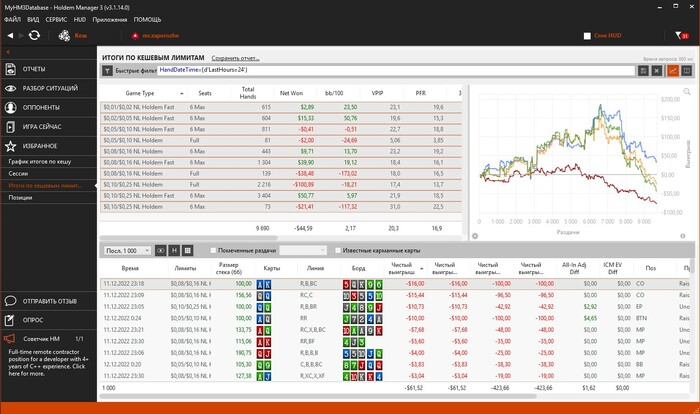The height and width of the screenshot is (414, 700).
Task: Open ВИД menu
Action: [33, 20]
